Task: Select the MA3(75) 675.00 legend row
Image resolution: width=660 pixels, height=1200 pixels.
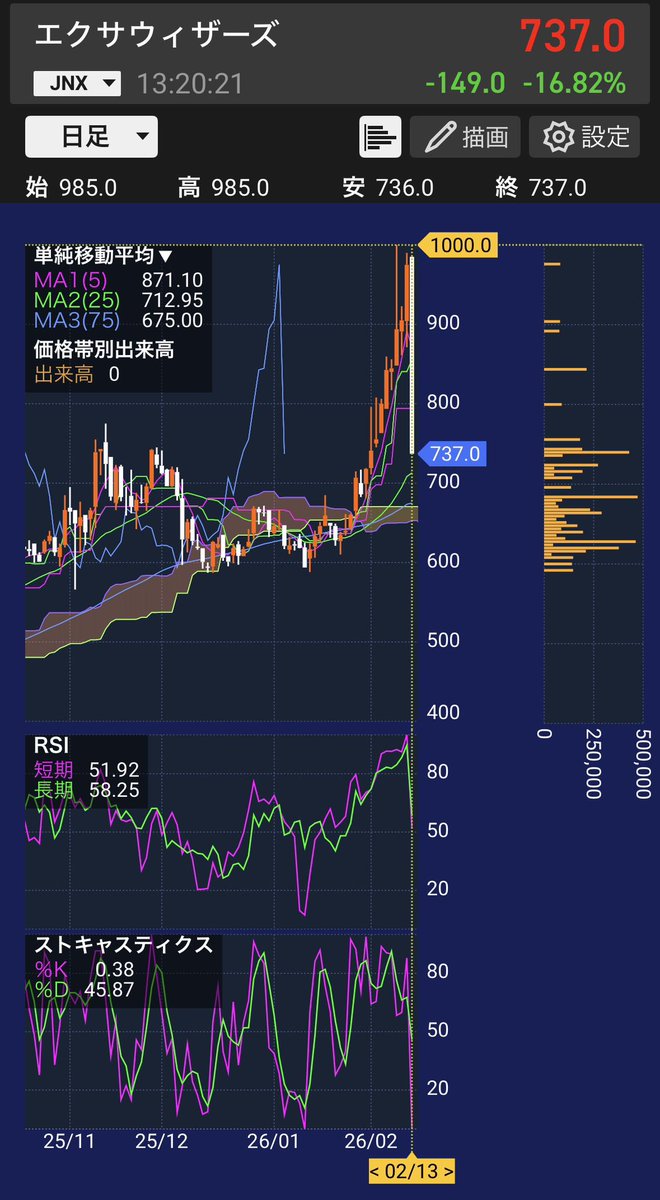Action: pyautogui.click(x=118, y=321)
